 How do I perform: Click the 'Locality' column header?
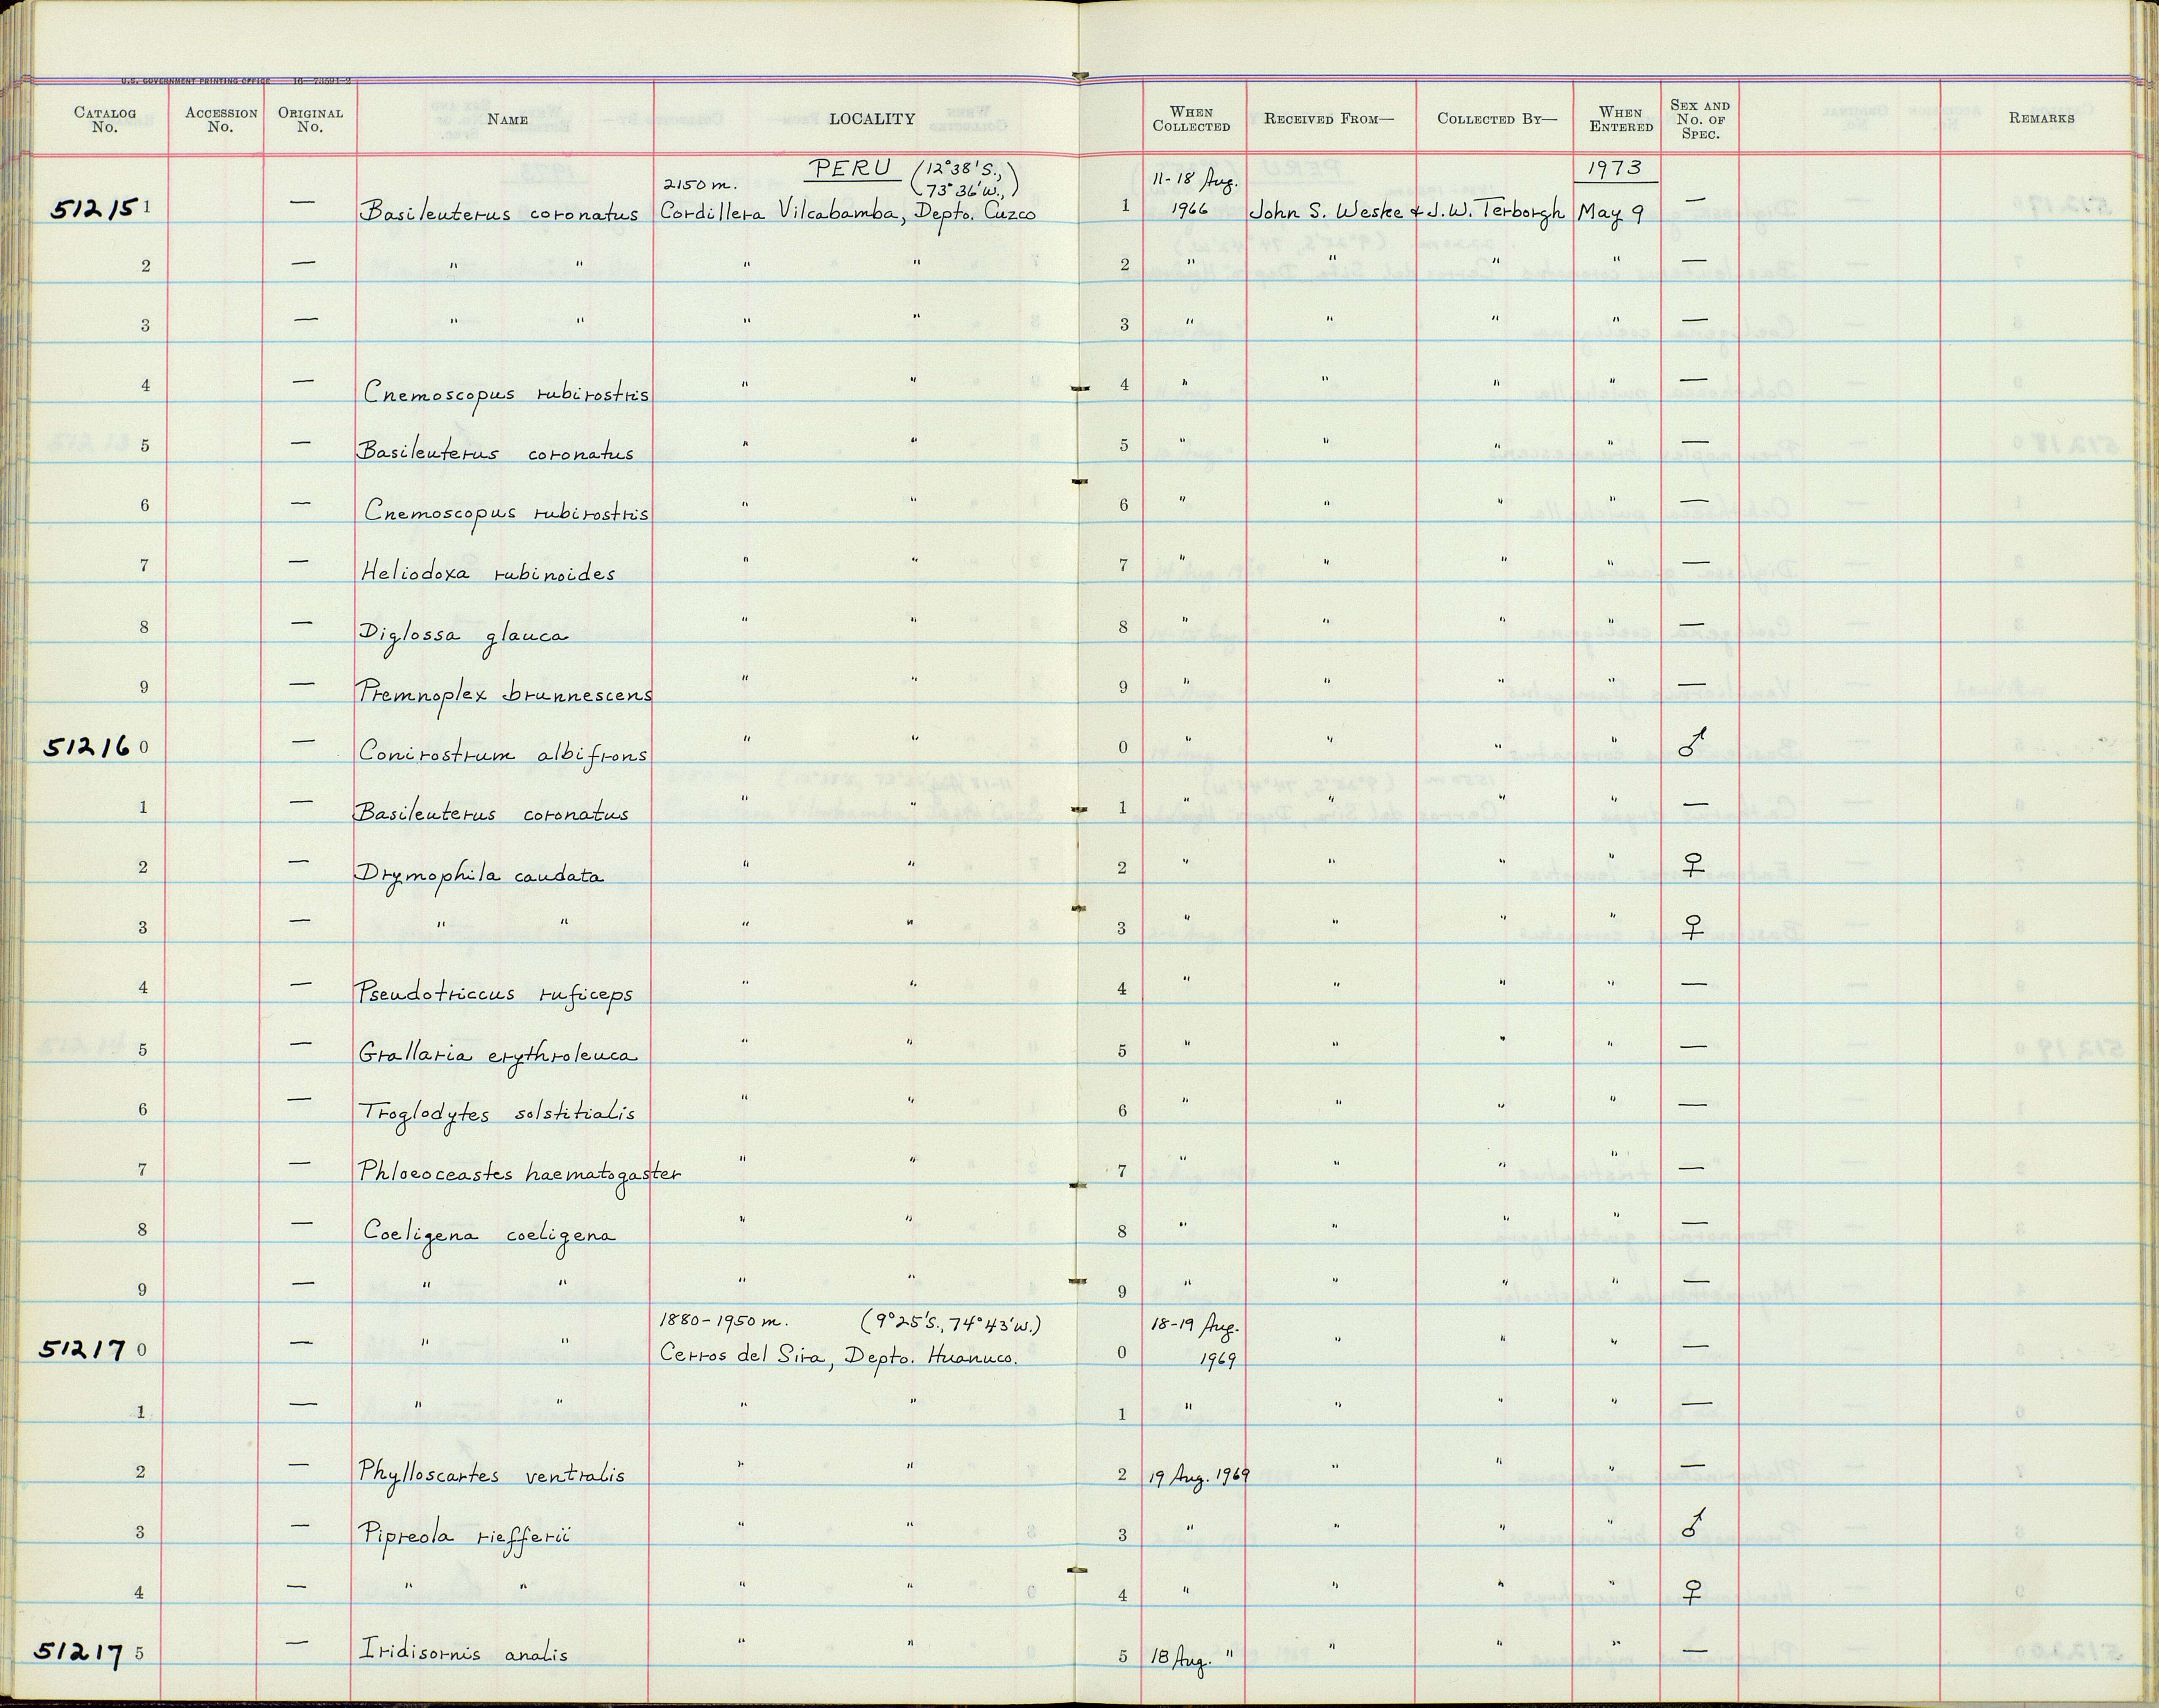point(872,119)
